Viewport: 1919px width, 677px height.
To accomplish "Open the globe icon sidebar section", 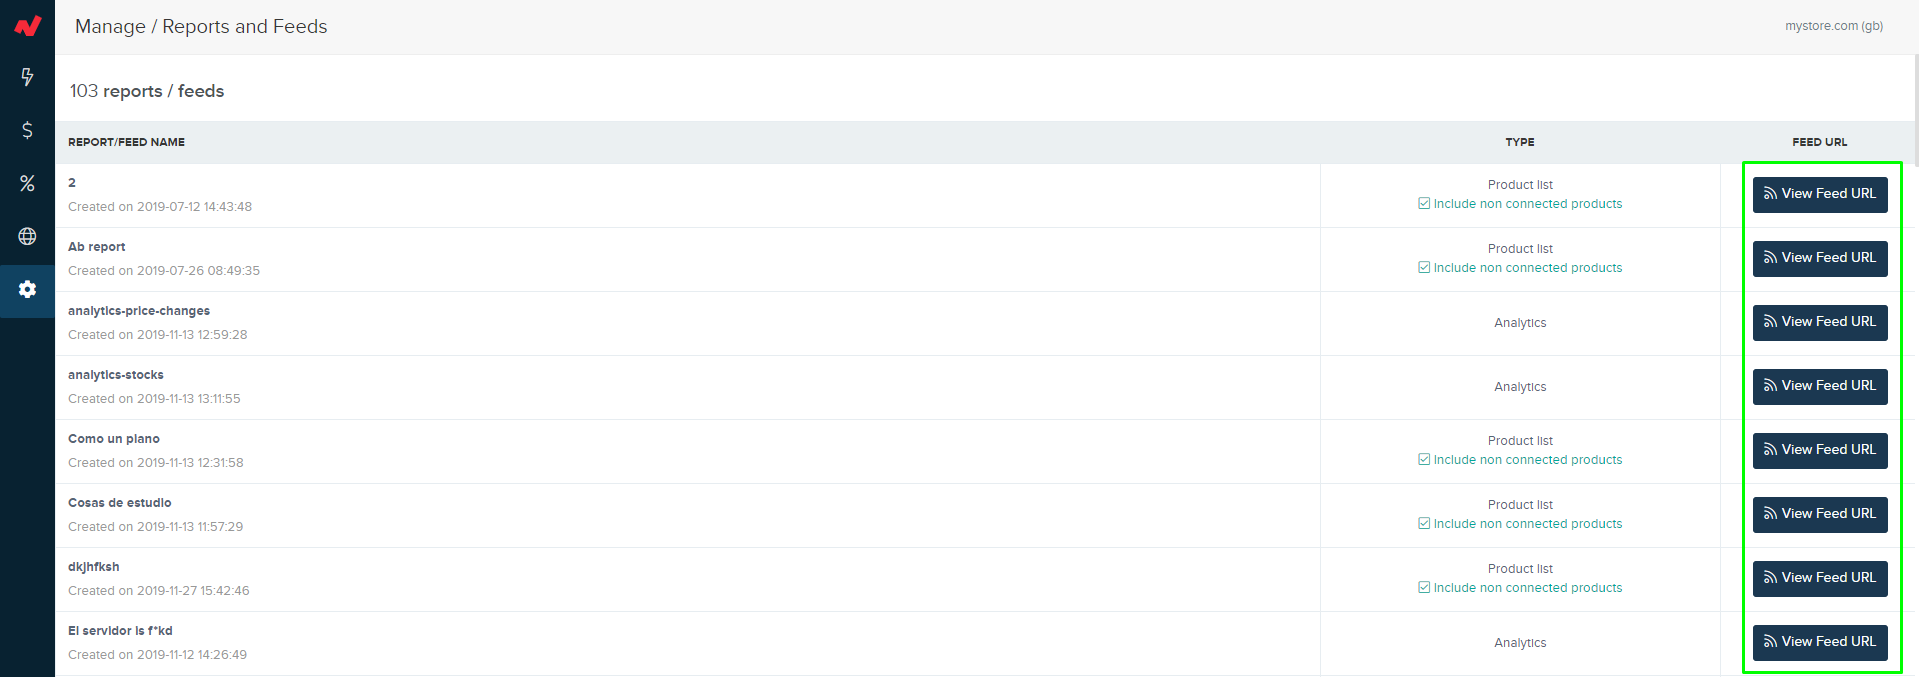I will click(x=27, y=236).
